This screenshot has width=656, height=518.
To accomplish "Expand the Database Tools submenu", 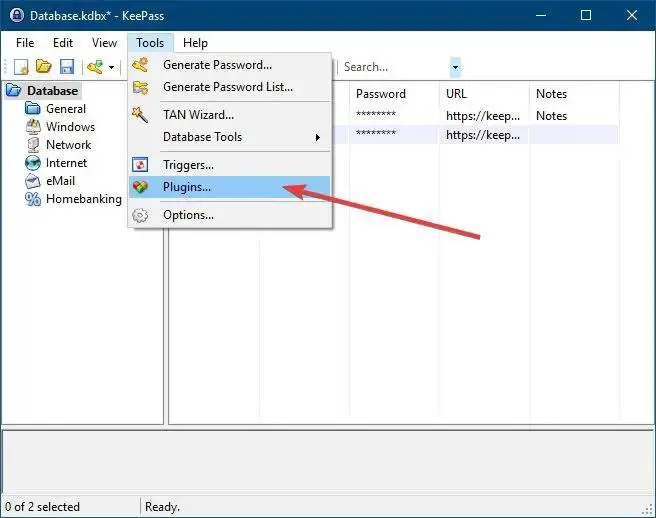I will tap(230, 137).
